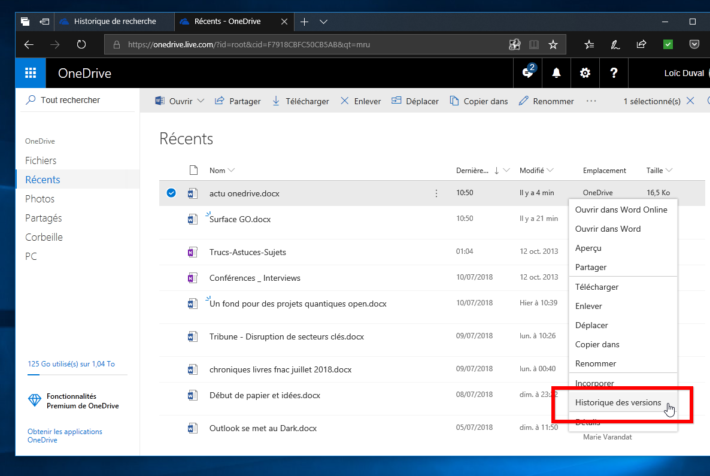Viewport: 710px width, 476px height.
Task: Open Corbeille in the sidebar
Action: [x=44, y=237]
